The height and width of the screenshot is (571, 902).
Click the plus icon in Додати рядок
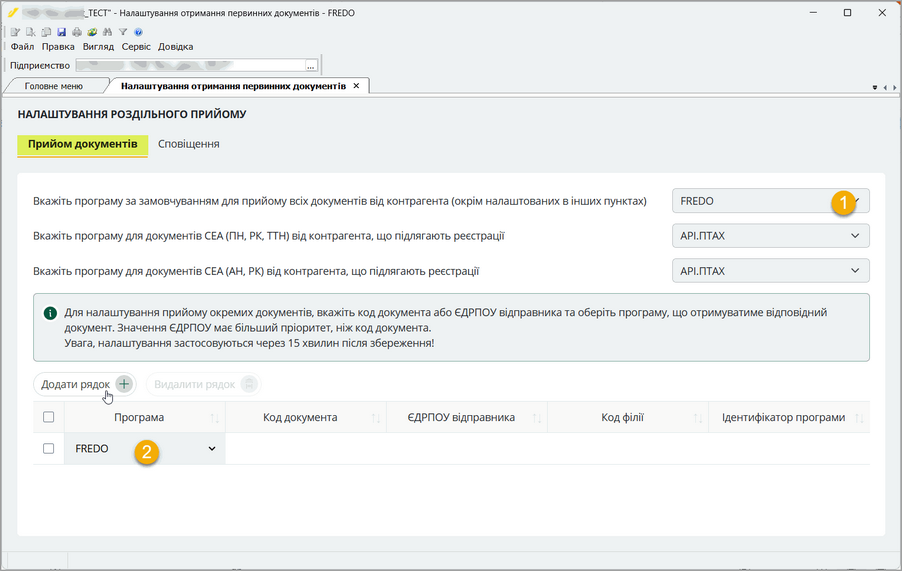[124, 384]
